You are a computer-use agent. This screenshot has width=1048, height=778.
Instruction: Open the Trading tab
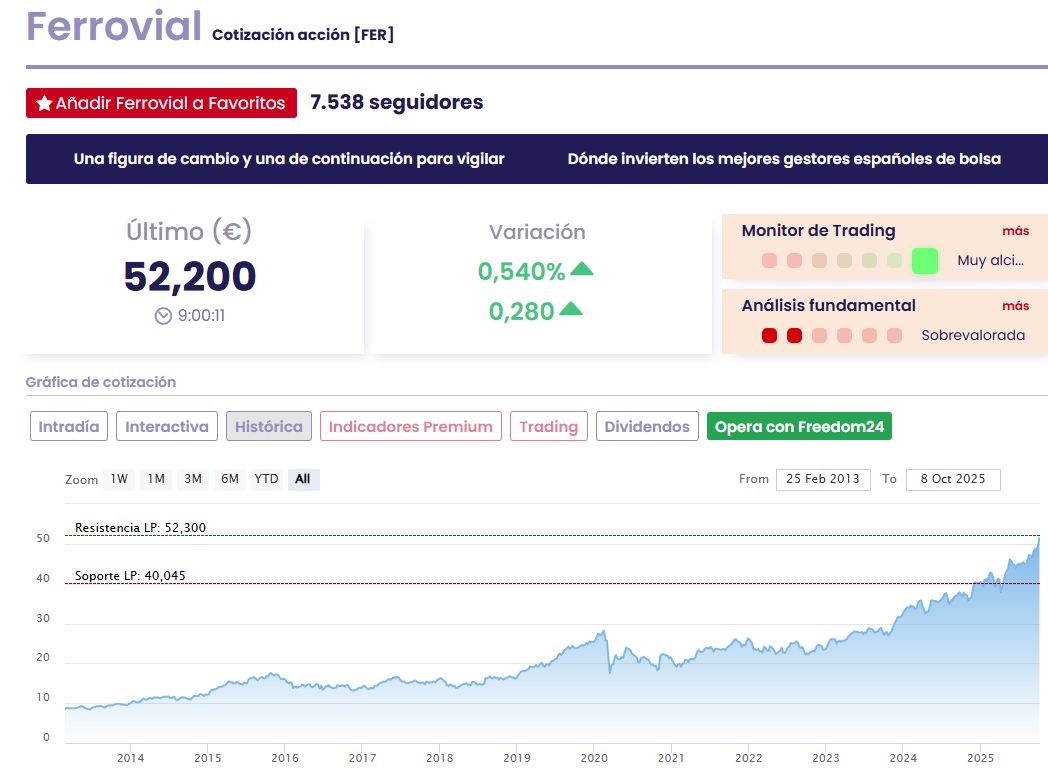[x=549, y=426]
